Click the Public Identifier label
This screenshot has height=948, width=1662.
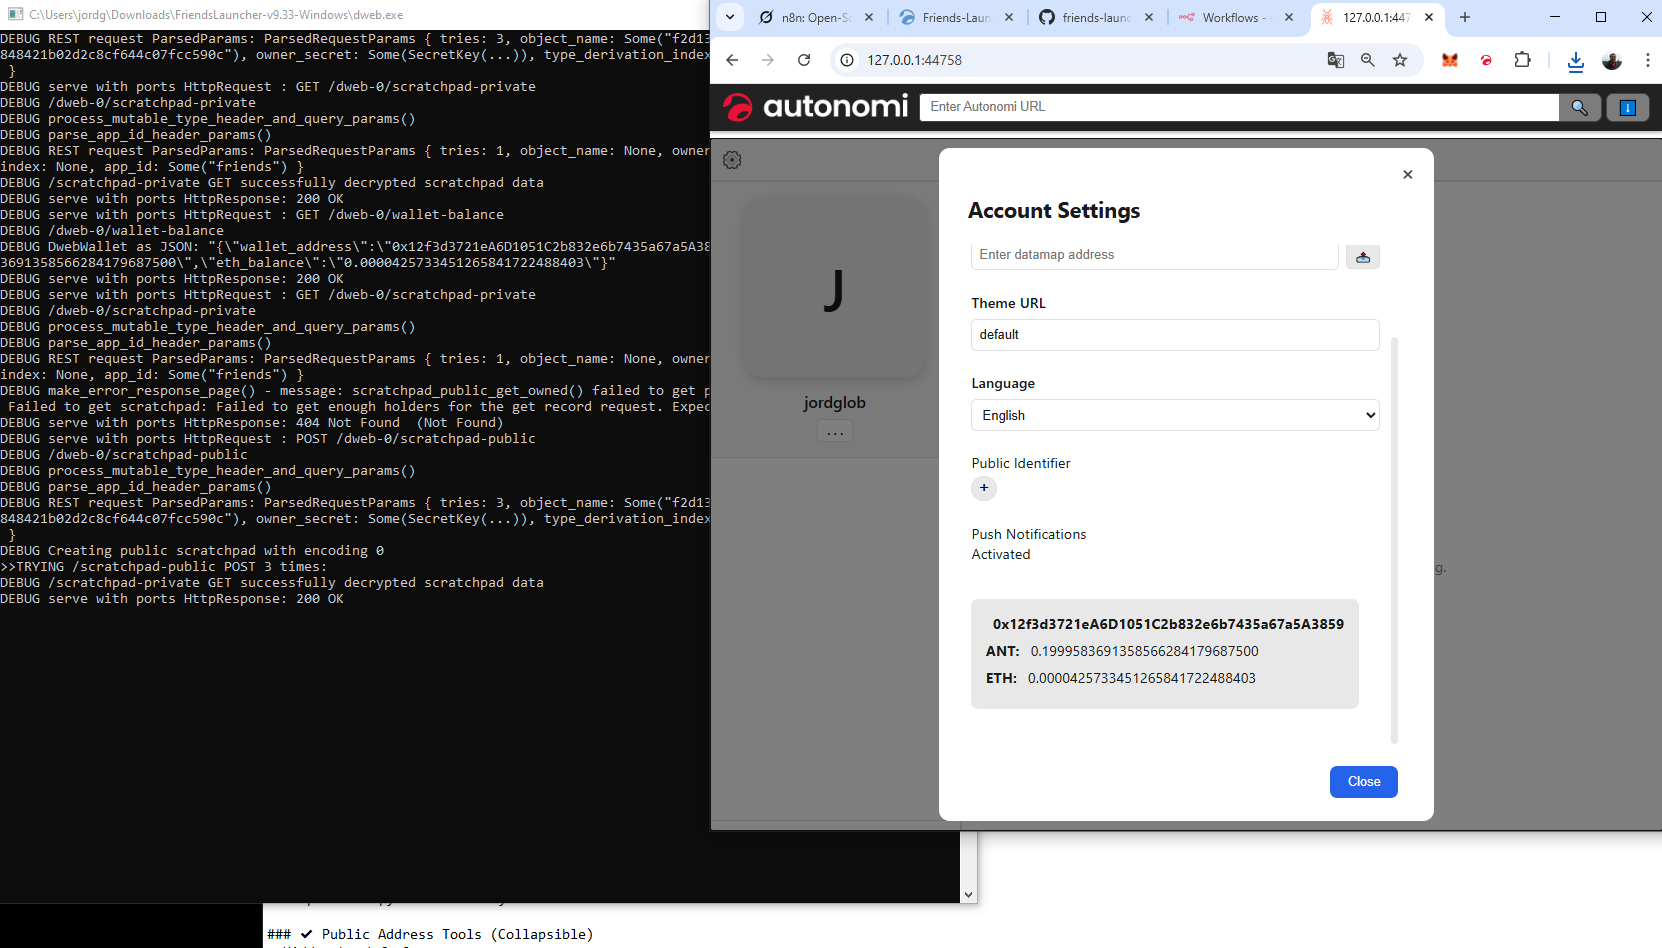point(1021,463)
